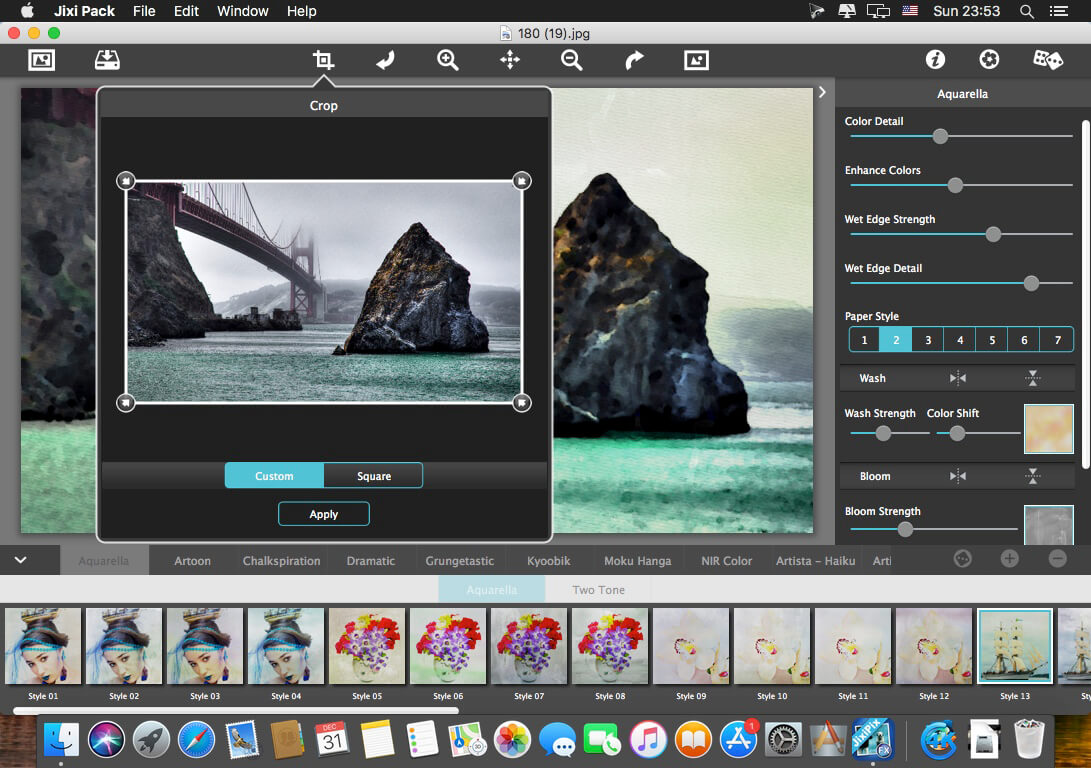Screen dimensions: 1091x768
Task: Choose paper style 3
Action: coord(928,340)
